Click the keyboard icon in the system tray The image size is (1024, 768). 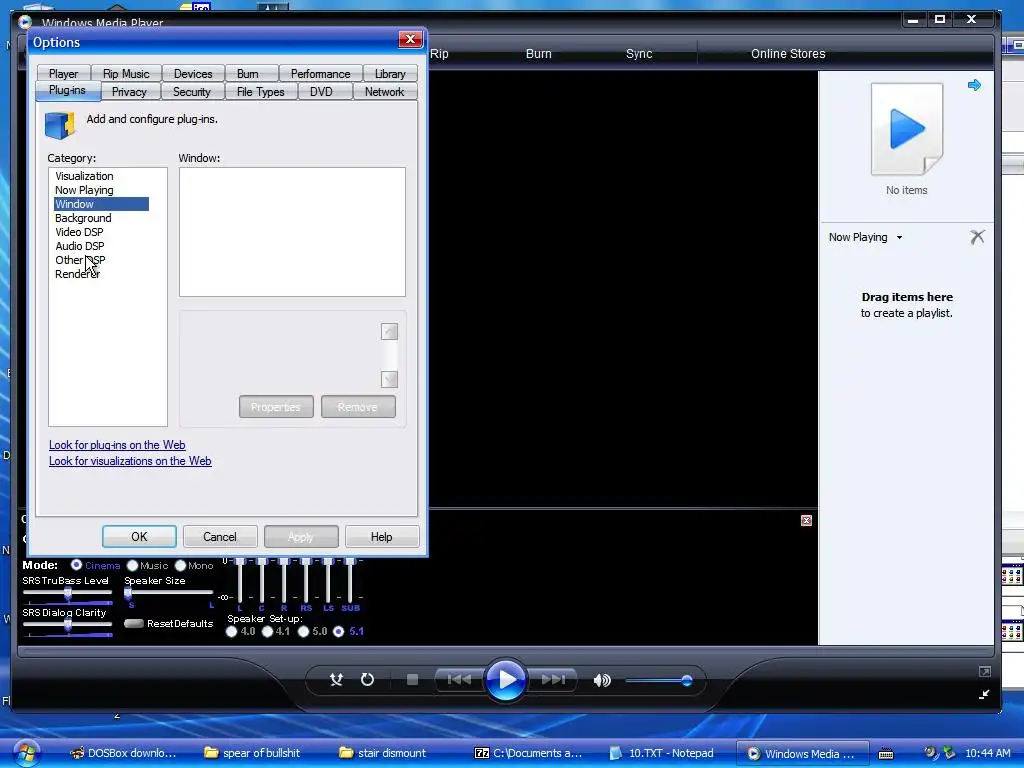886,754
